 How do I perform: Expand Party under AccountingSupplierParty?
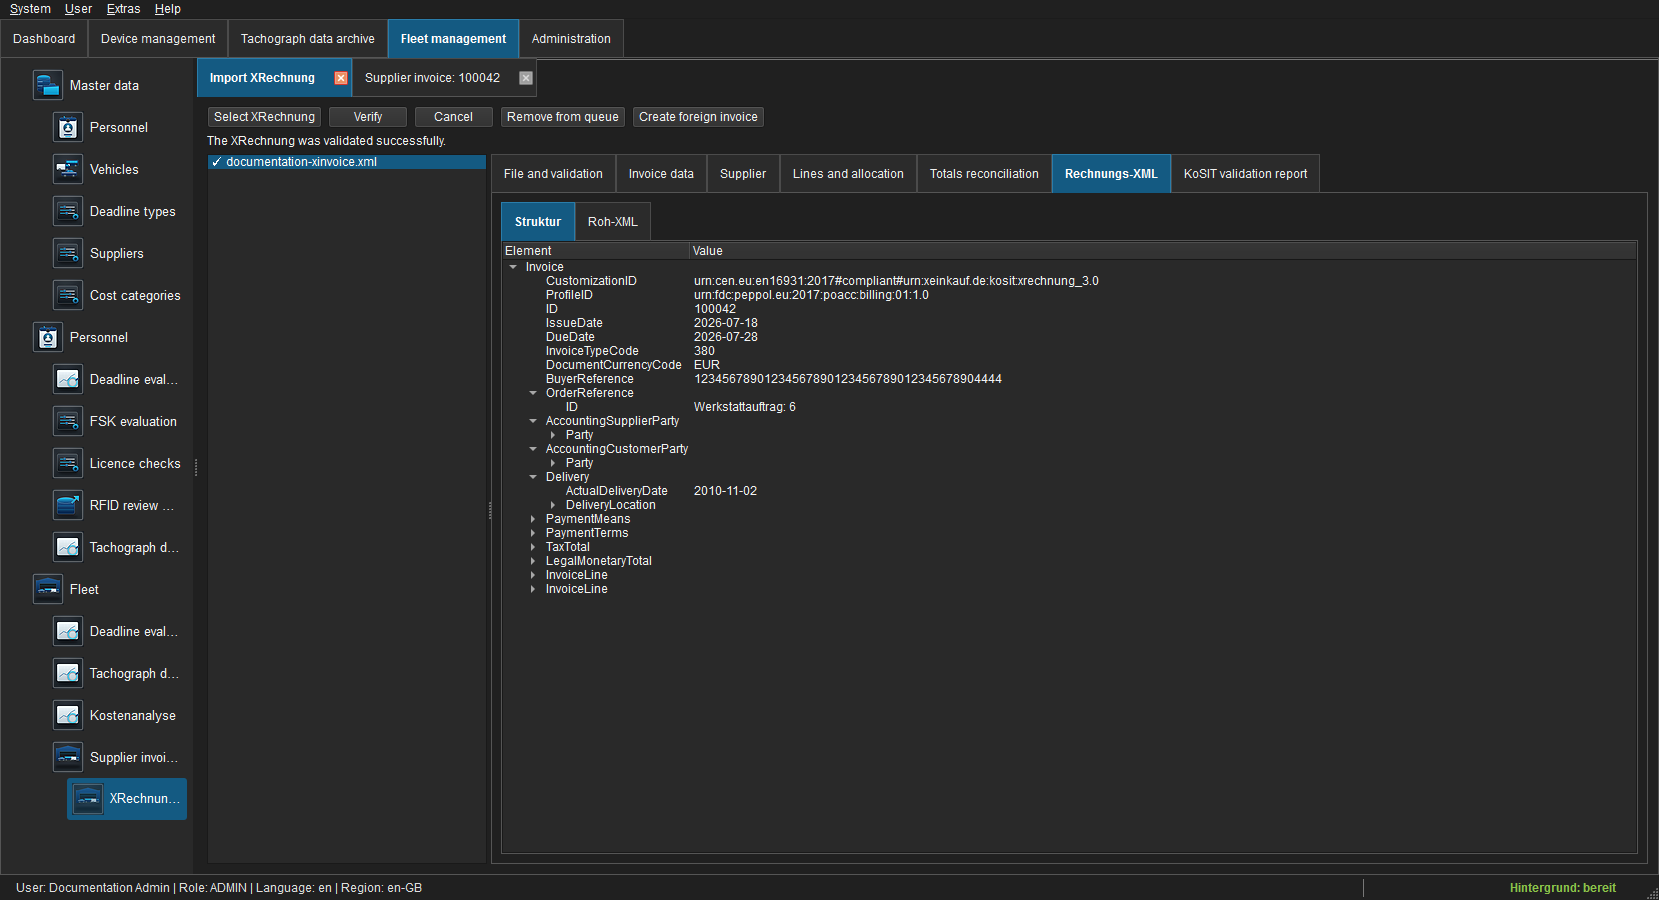553,435
